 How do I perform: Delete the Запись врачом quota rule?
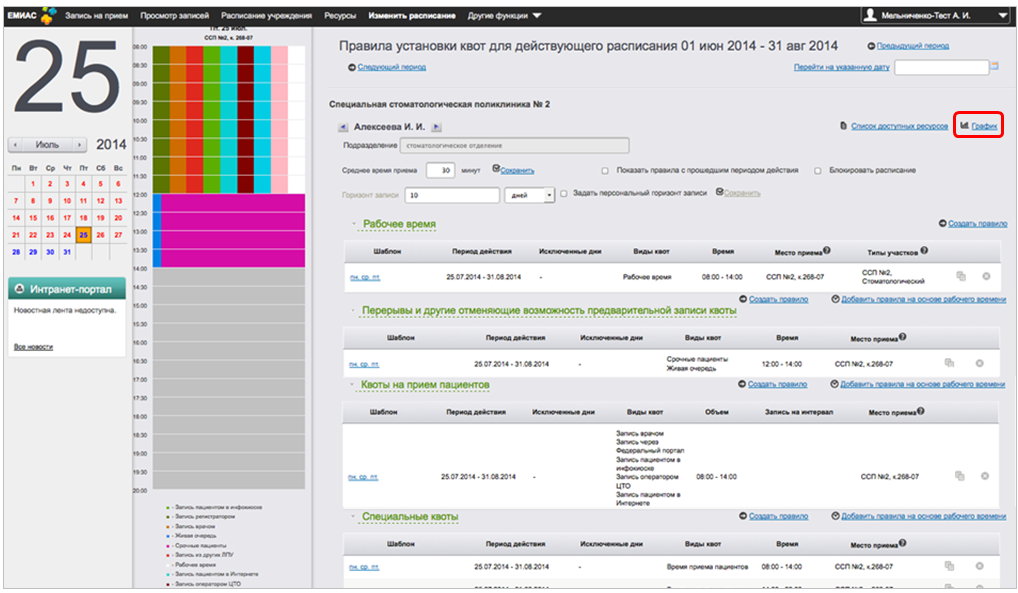(x=985, y=476)
